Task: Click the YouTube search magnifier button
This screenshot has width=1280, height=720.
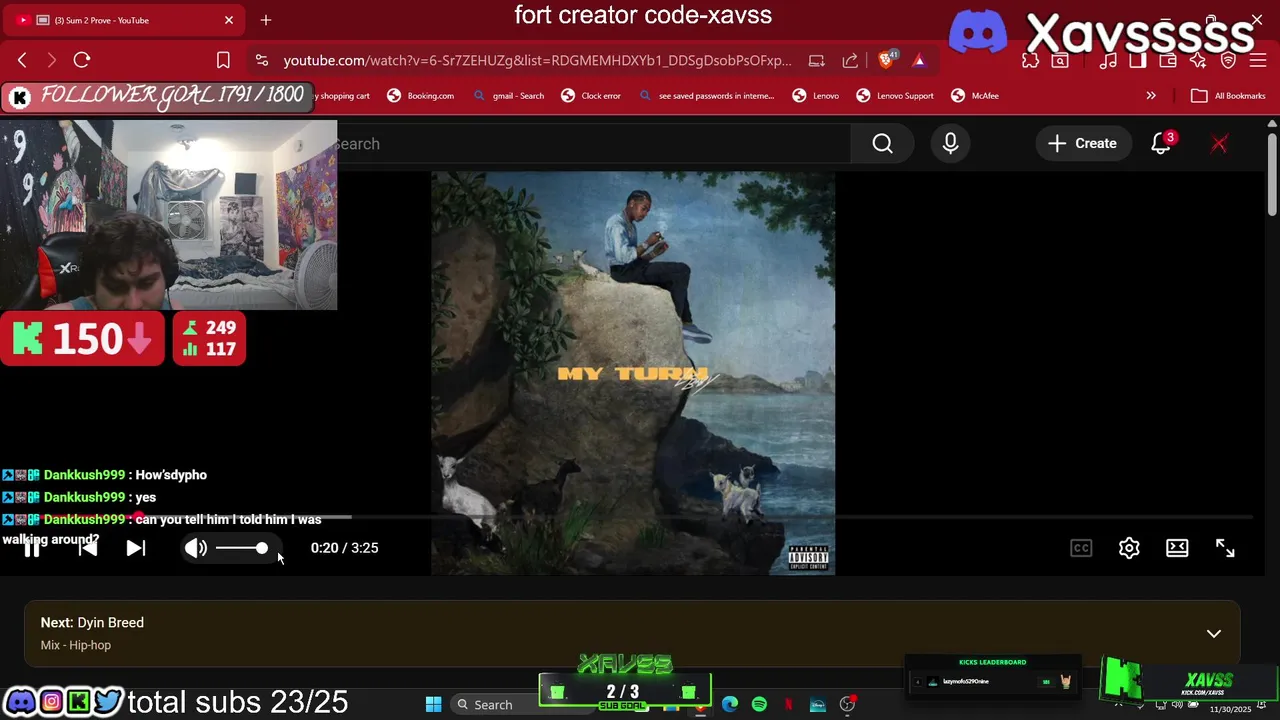Action: (x=882, y=144)
